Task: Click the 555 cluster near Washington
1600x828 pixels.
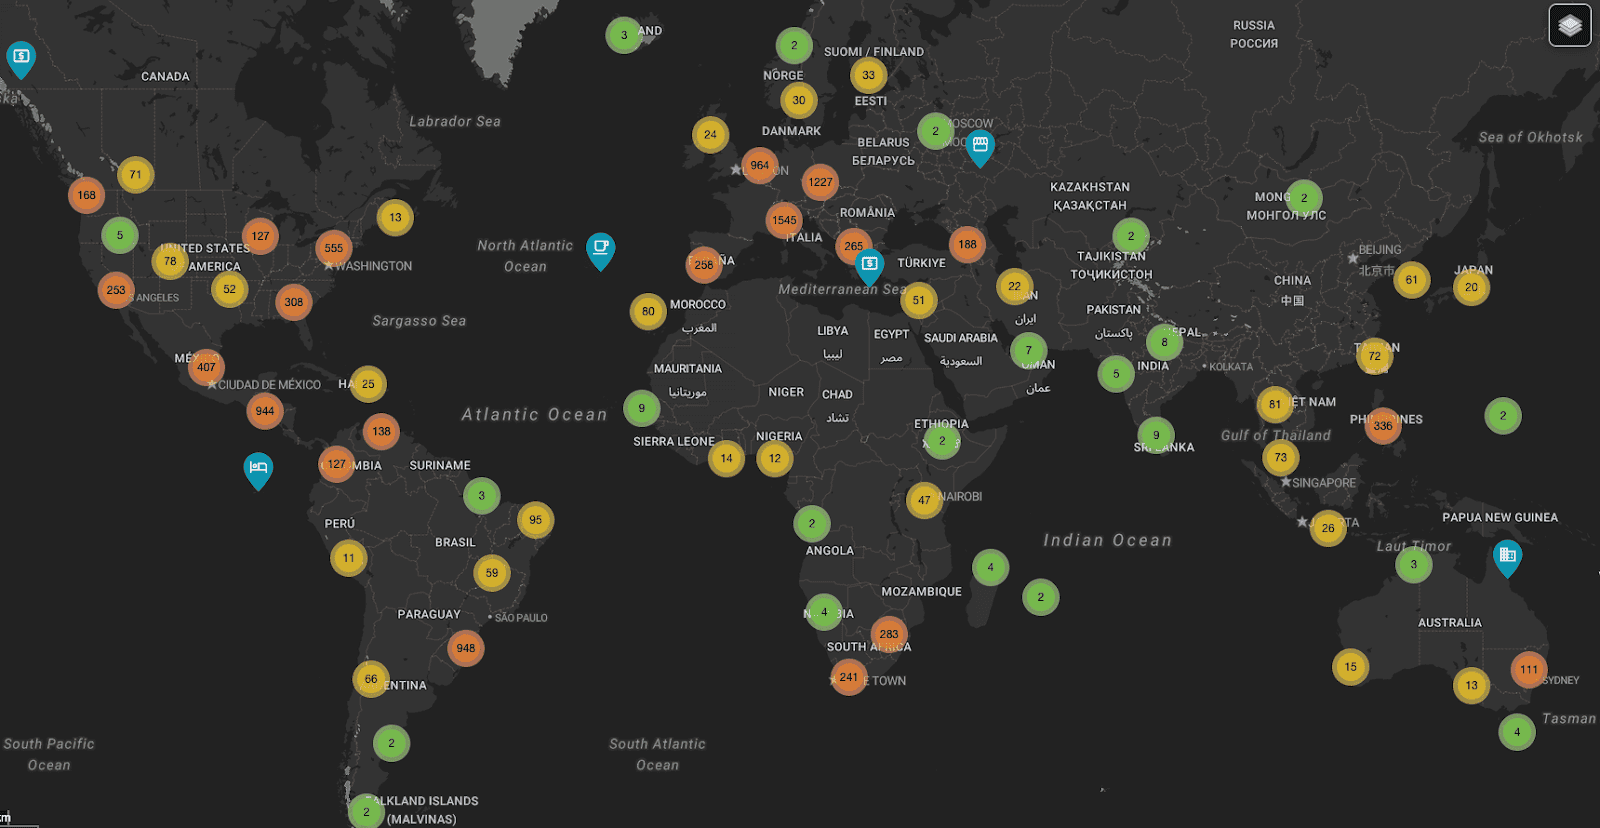Action: coord(334,248)
